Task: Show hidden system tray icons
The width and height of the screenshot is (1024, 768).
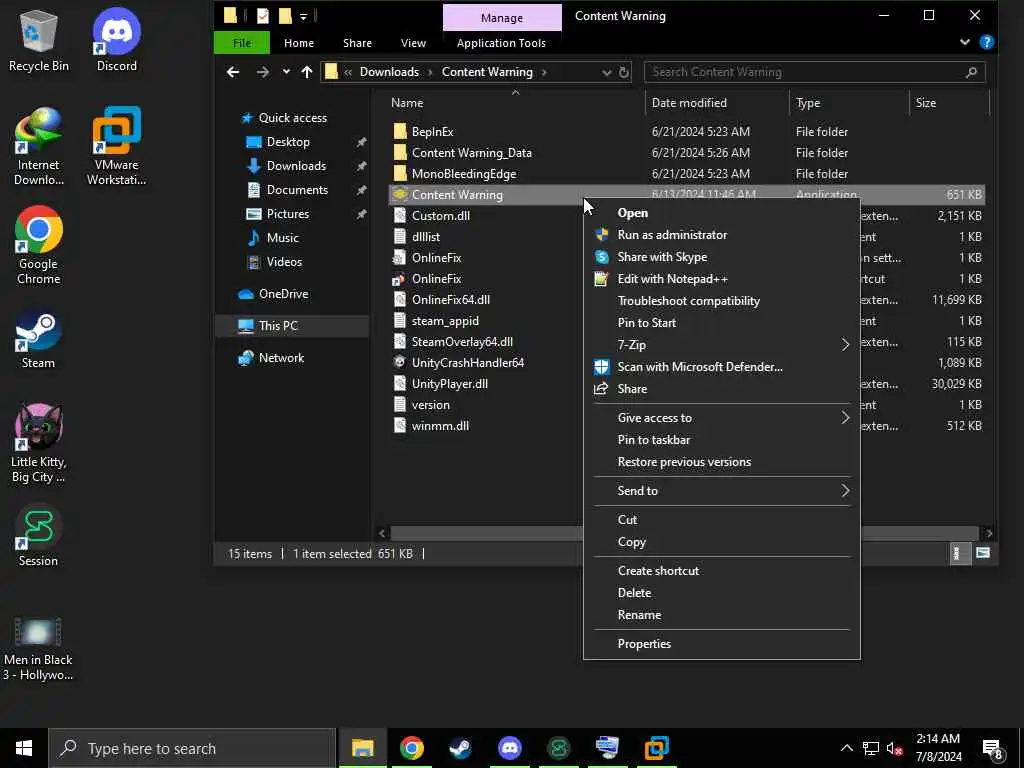Action: (x=846, y=748)
